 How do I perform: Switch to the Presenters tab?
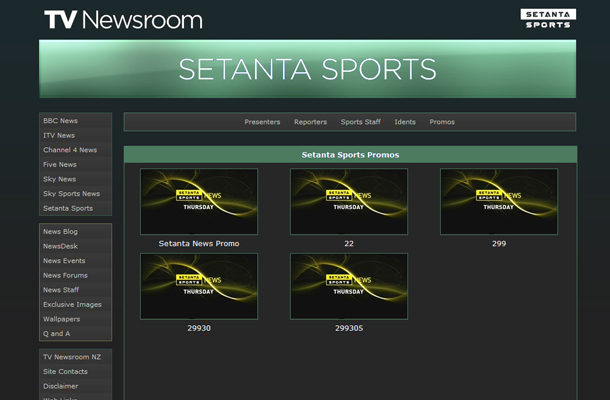click(262, 122)
